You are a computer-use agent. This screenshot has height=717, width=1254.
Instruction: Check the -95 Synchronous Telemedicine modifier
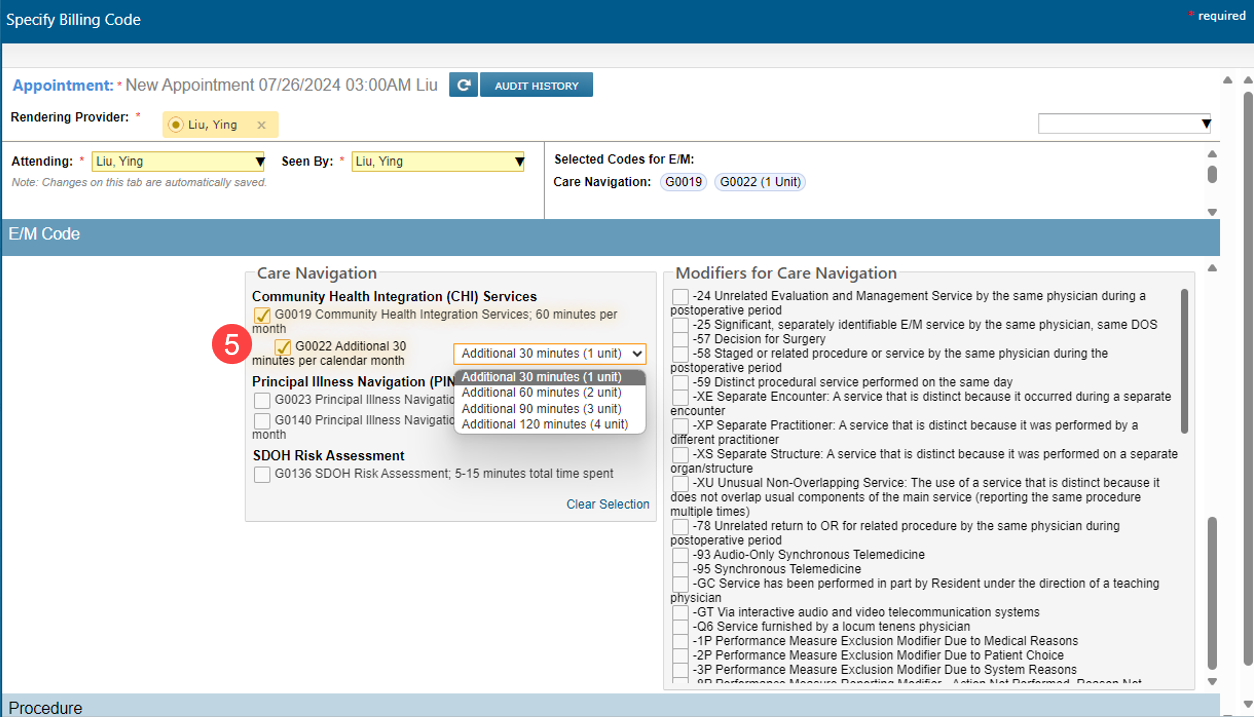click(680, 569)
